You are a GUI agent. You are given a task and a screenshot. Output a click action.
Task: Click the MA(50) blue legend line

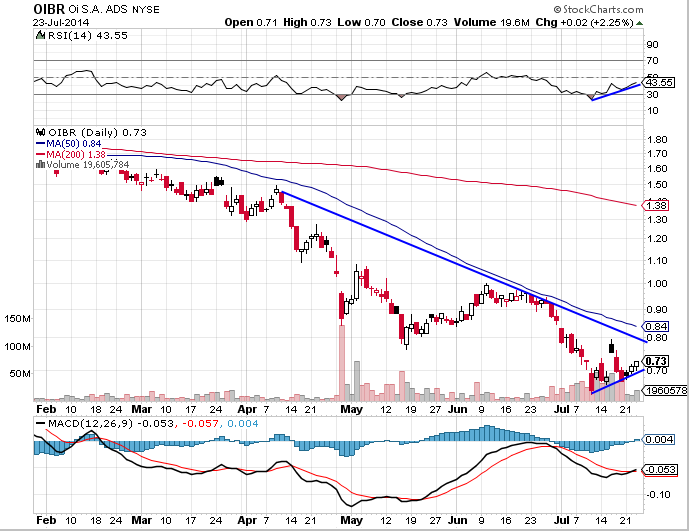[x=40, y=144]
